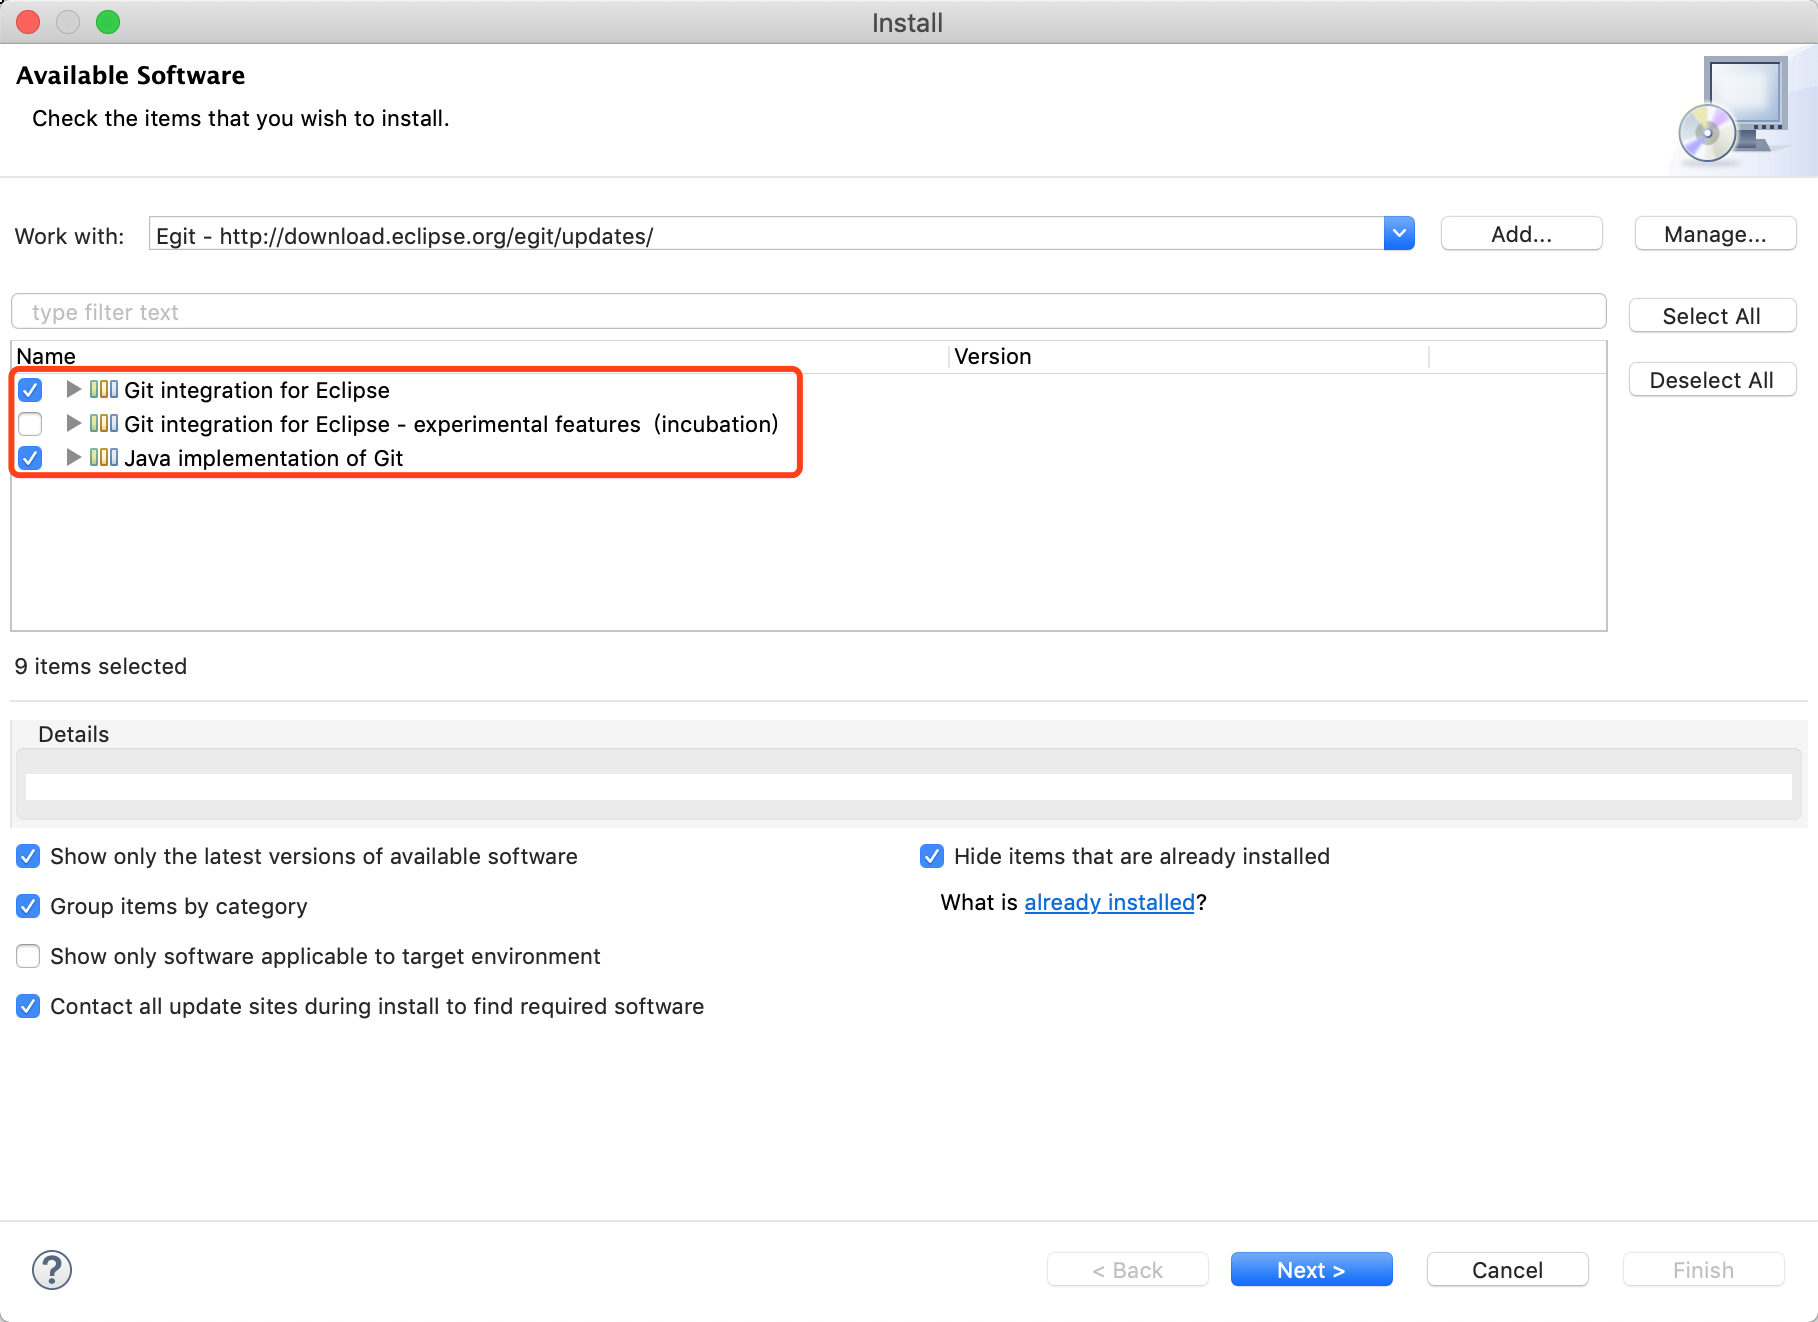1818x1322 pixels.
Task: Select the experimental features (incubation) row text
Action: point(451,424)
